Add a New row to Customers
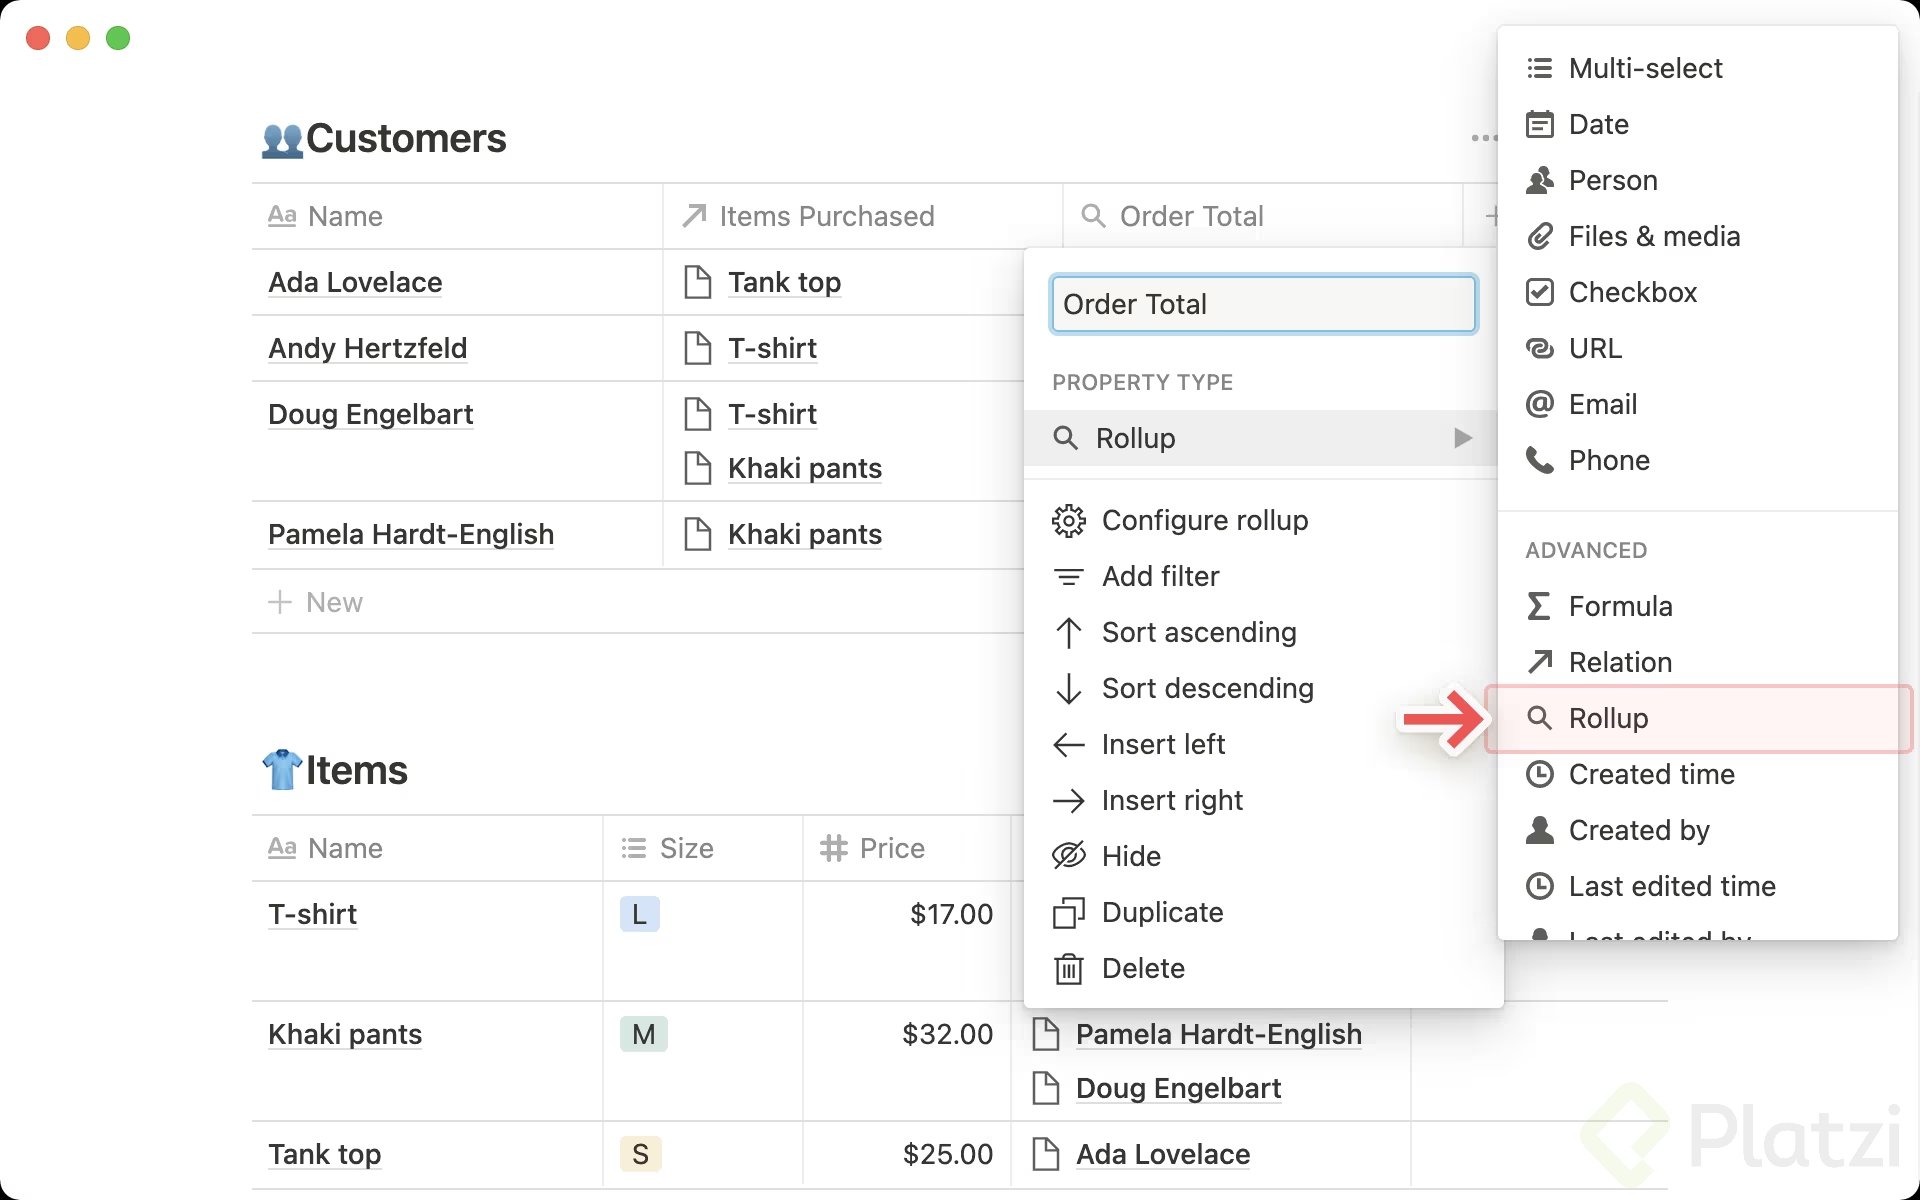Viewport: 1920px width, 1200px height. pyautogui.click(x=333, y=602)
